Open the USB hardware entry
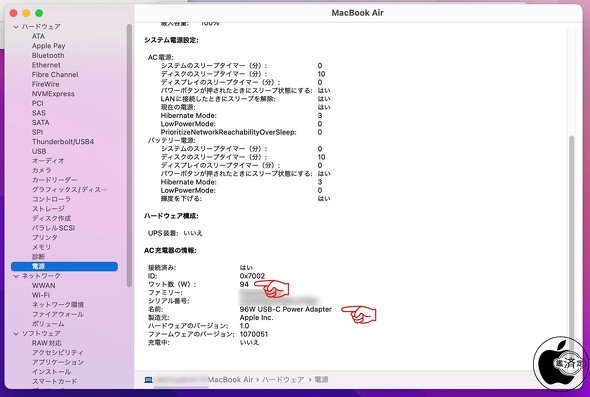Screen dimensions: 590x397 (x=39, y=151)
